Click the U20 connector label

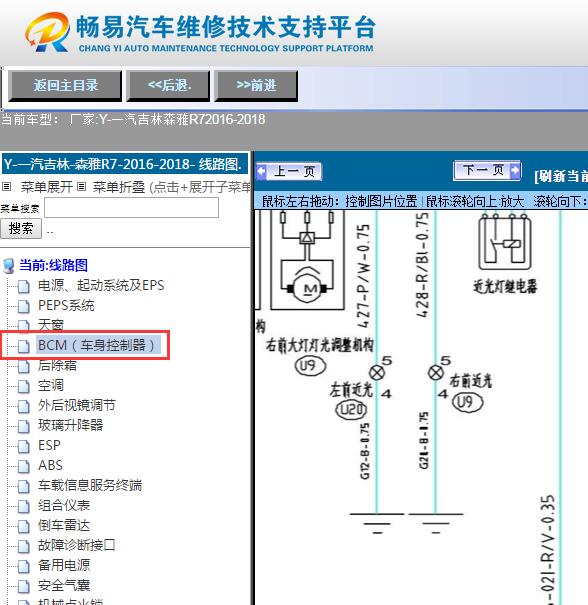(x=351, y=409)
